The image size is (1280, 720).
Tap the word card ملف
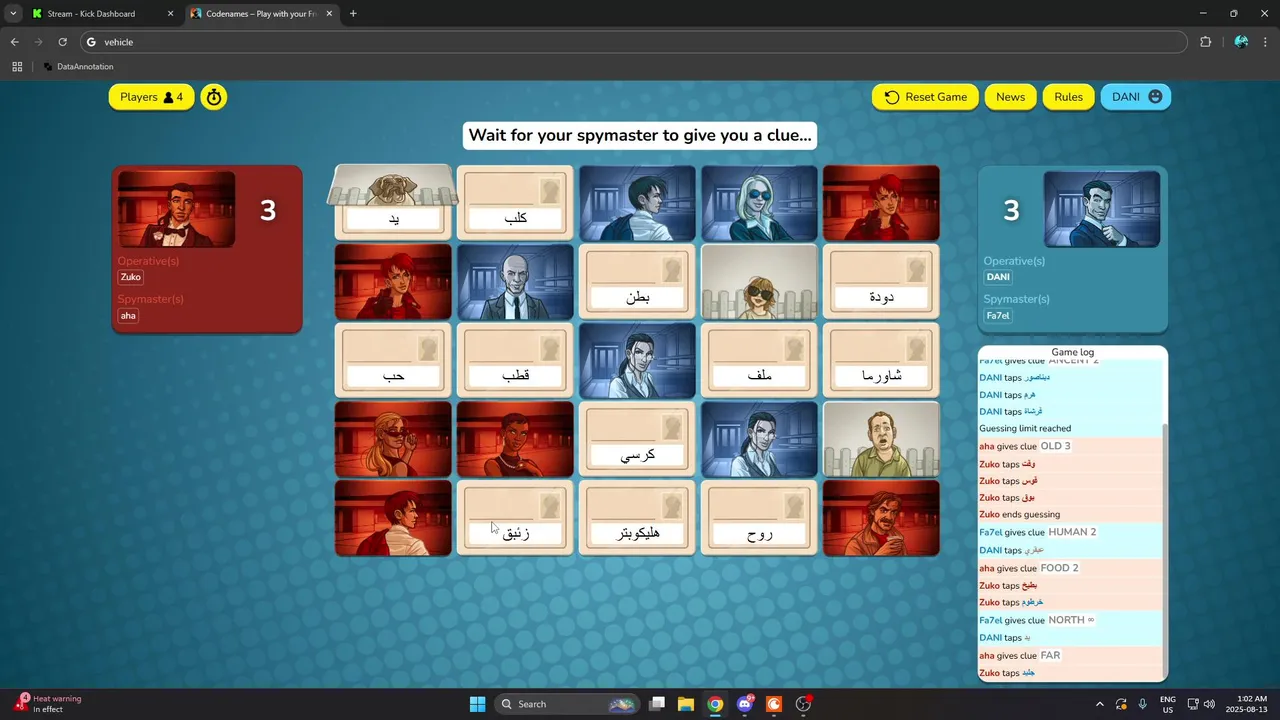(759, 361)
